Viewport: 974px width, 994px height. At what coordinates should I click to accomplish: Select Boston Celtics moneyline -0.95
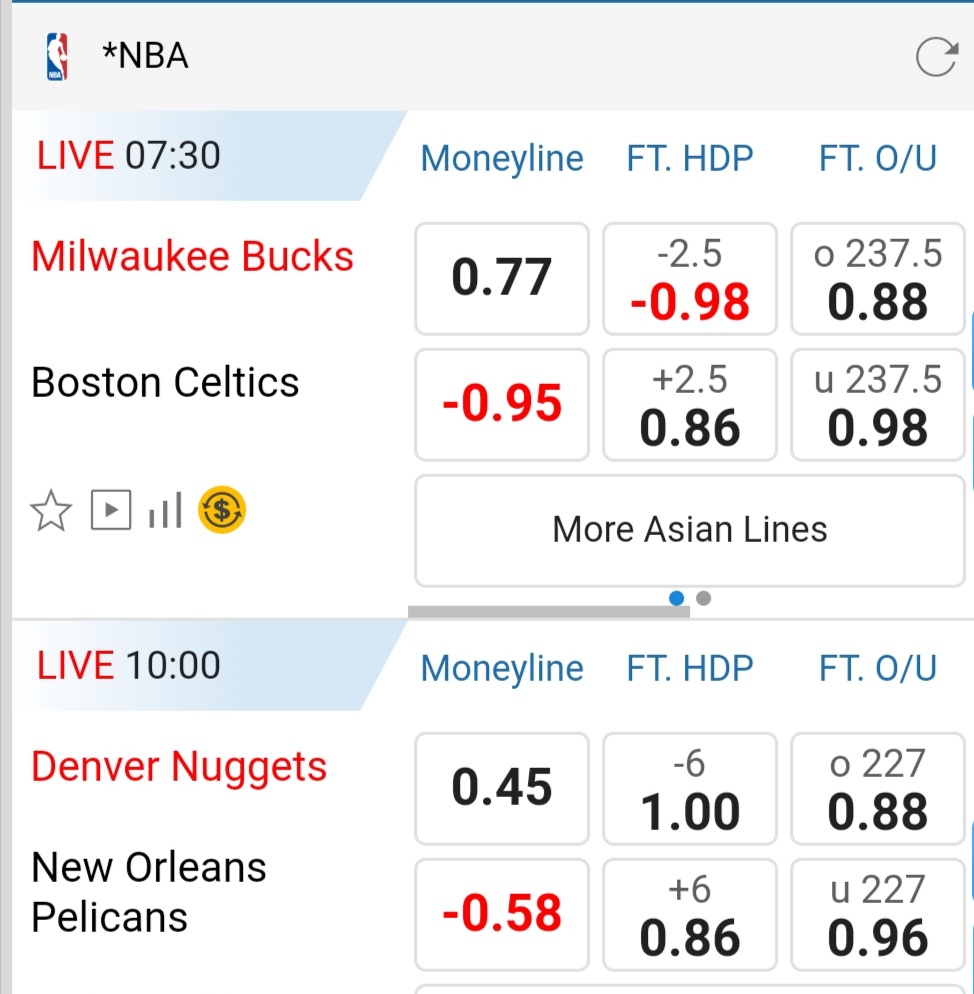(x=502, y=404)
